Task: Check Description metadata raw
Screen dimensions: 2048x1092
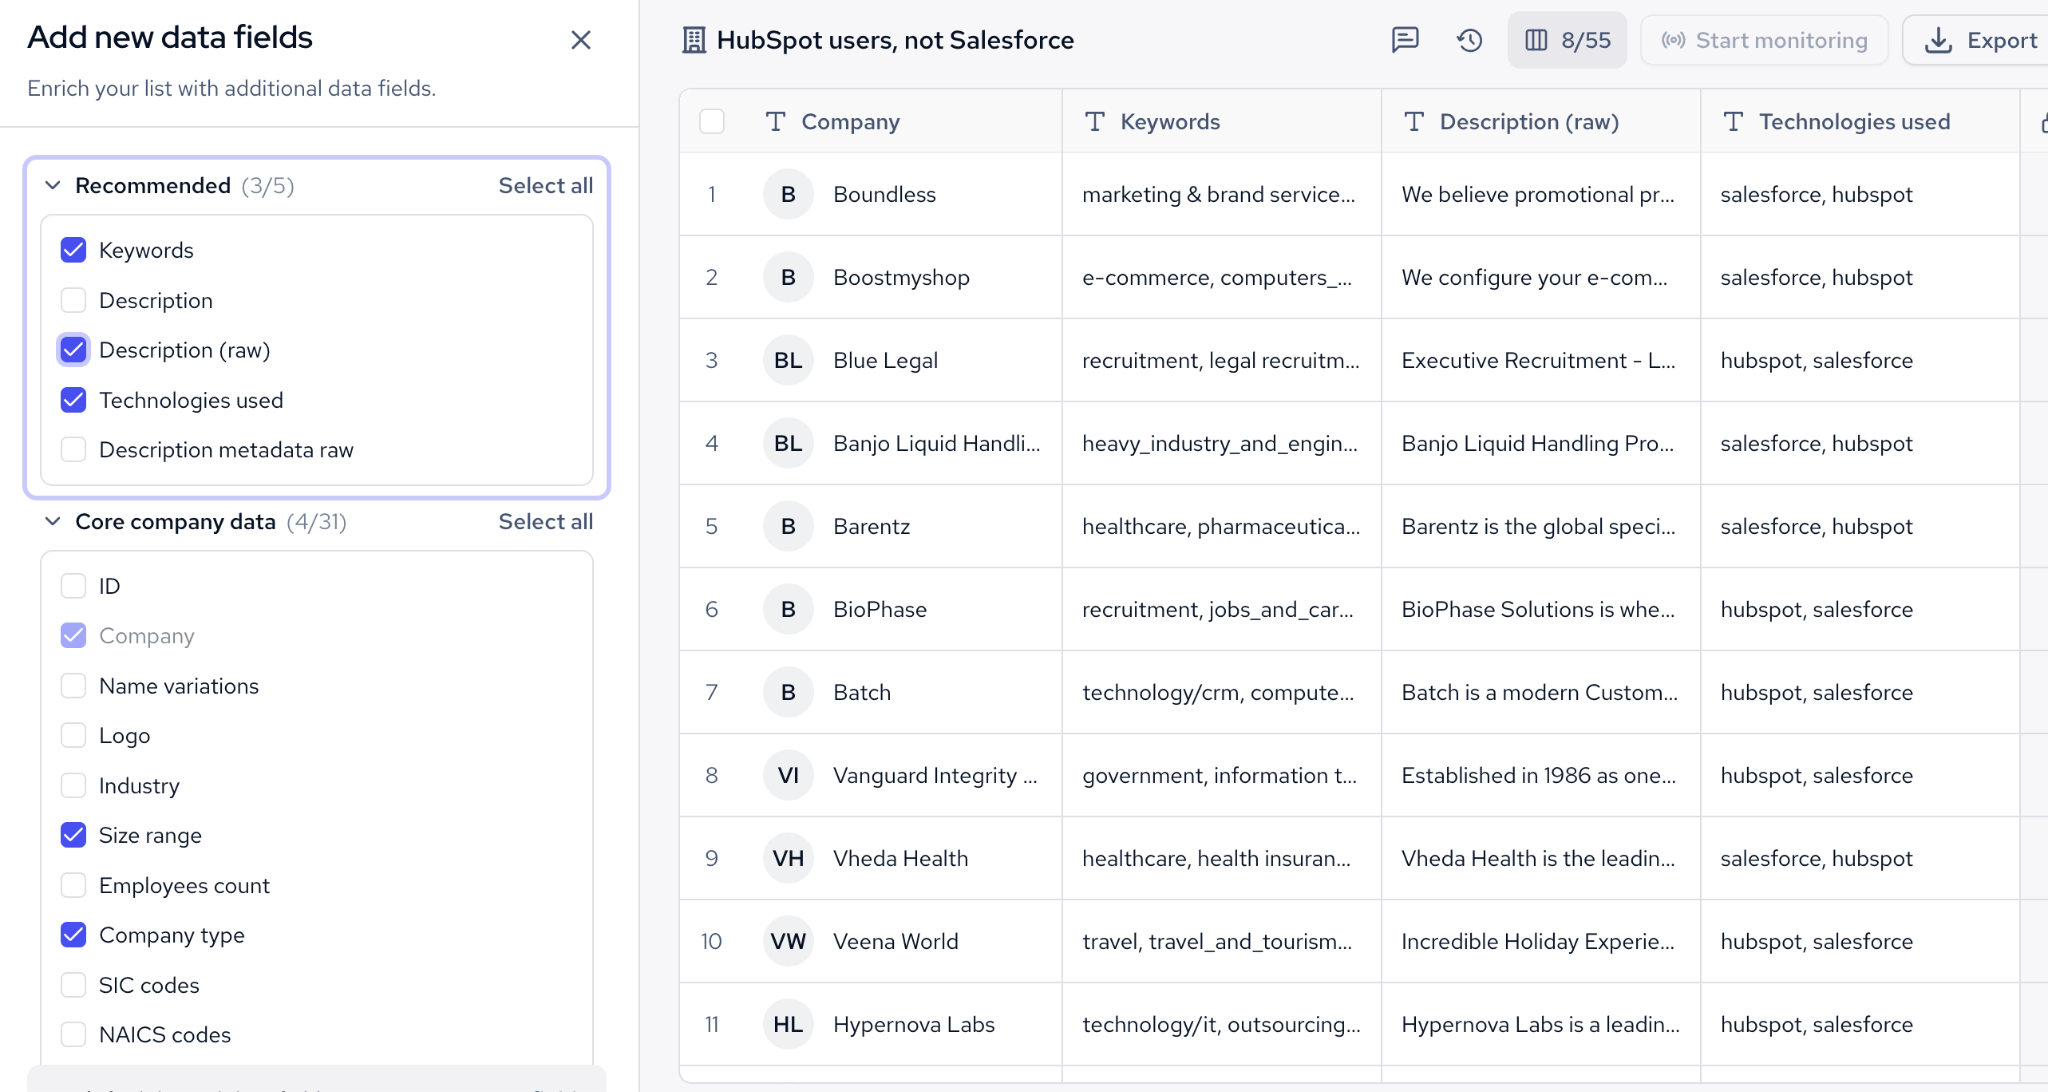Action: (x=73, y=450)
